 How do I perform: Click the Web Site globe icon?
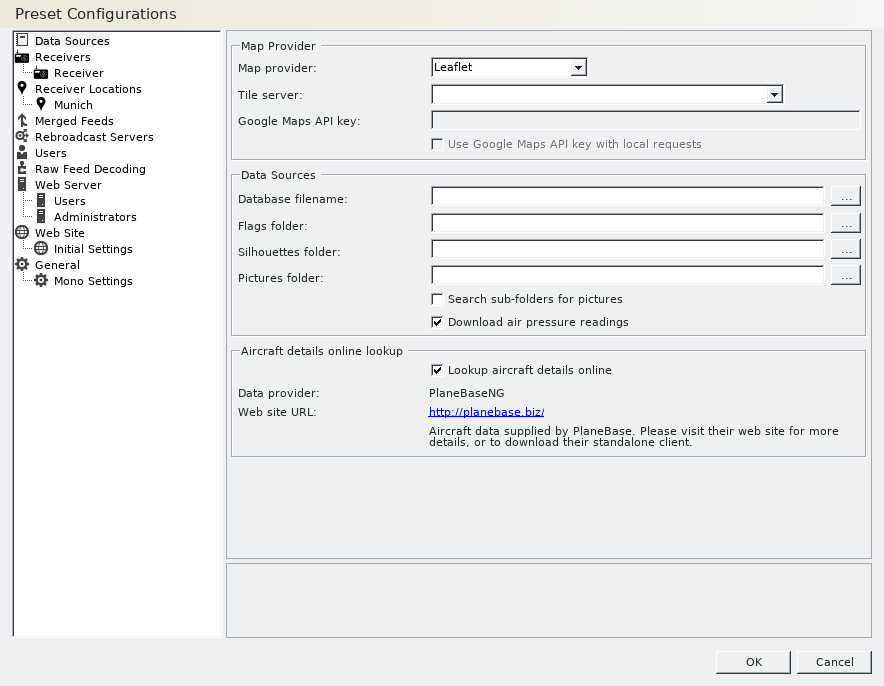coord(22,232)
